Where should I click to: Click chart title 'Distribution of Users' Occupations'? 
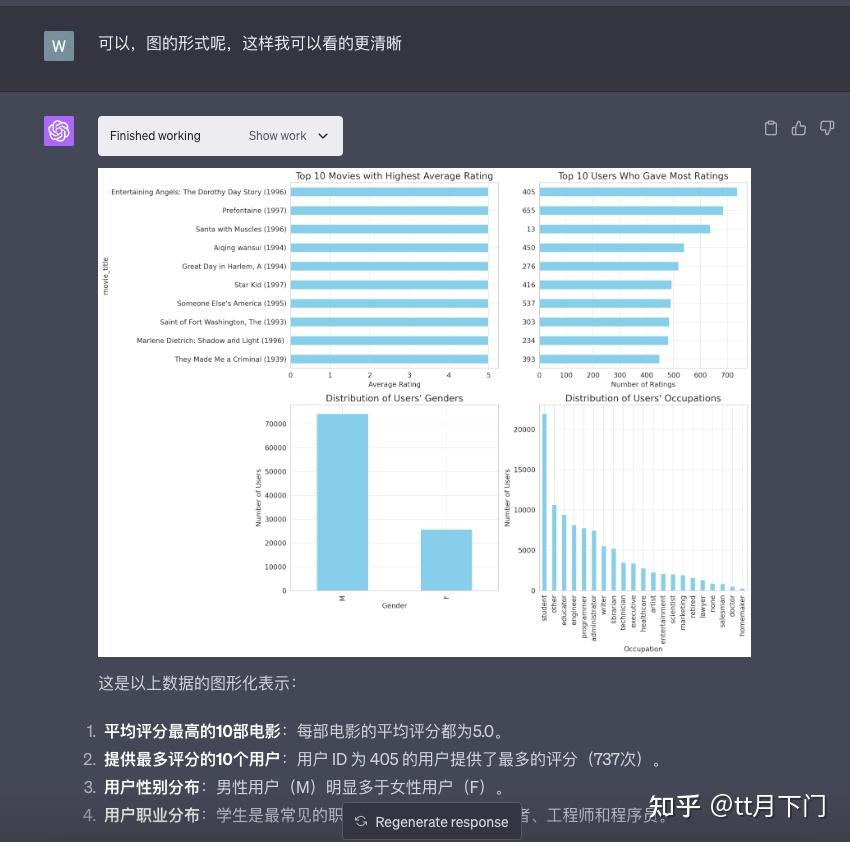[x=643, y=398]
